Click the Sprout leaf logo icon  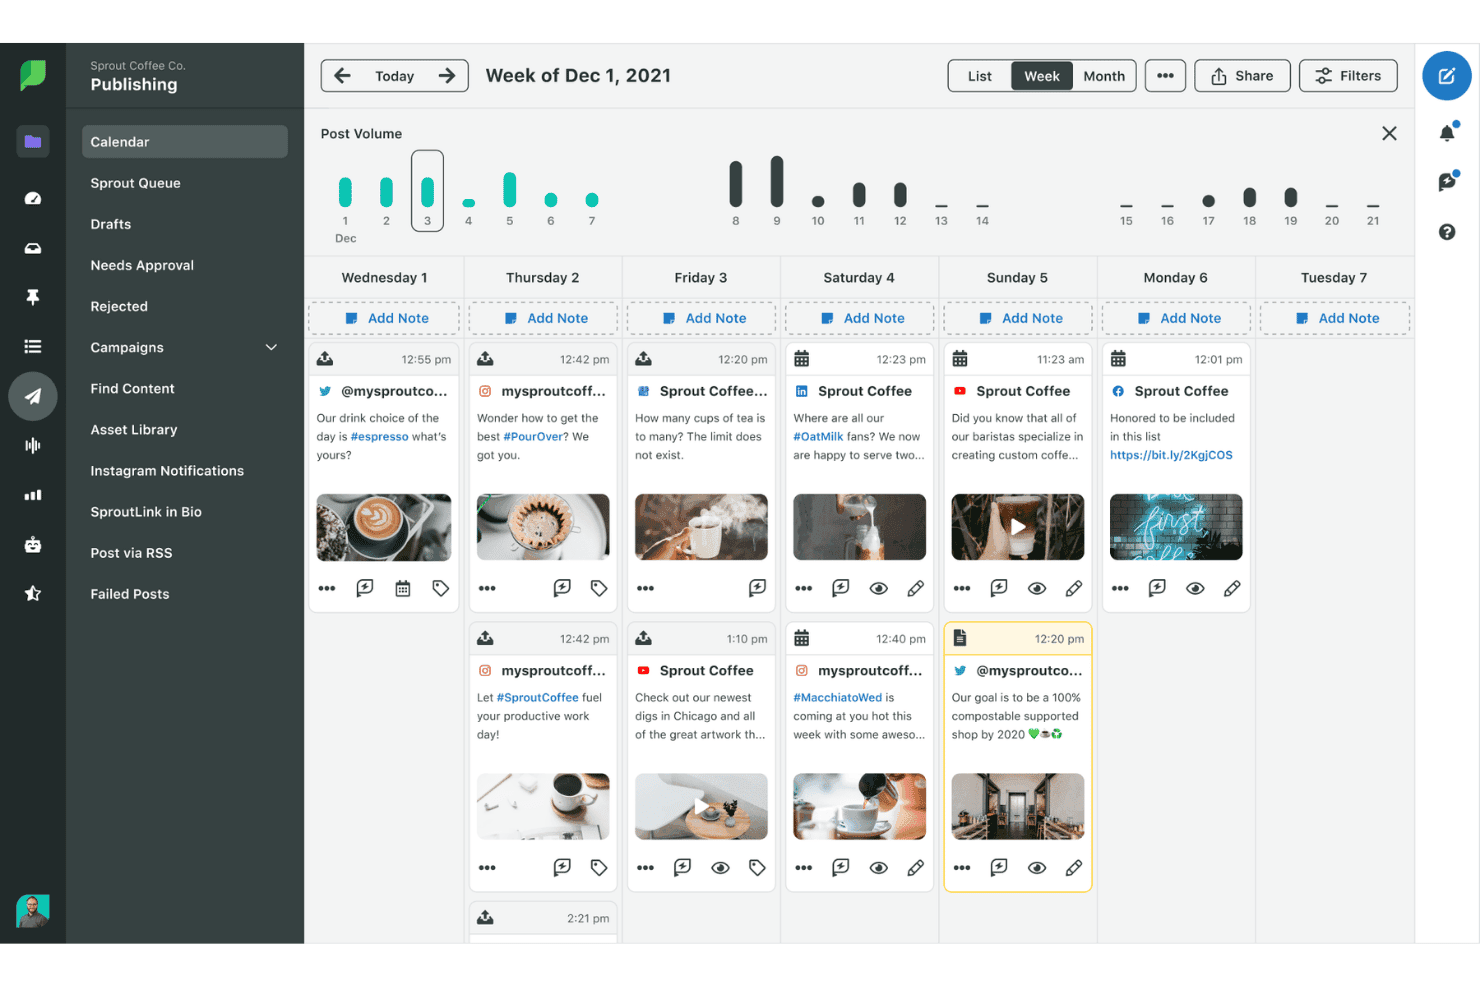pos(33,75)
